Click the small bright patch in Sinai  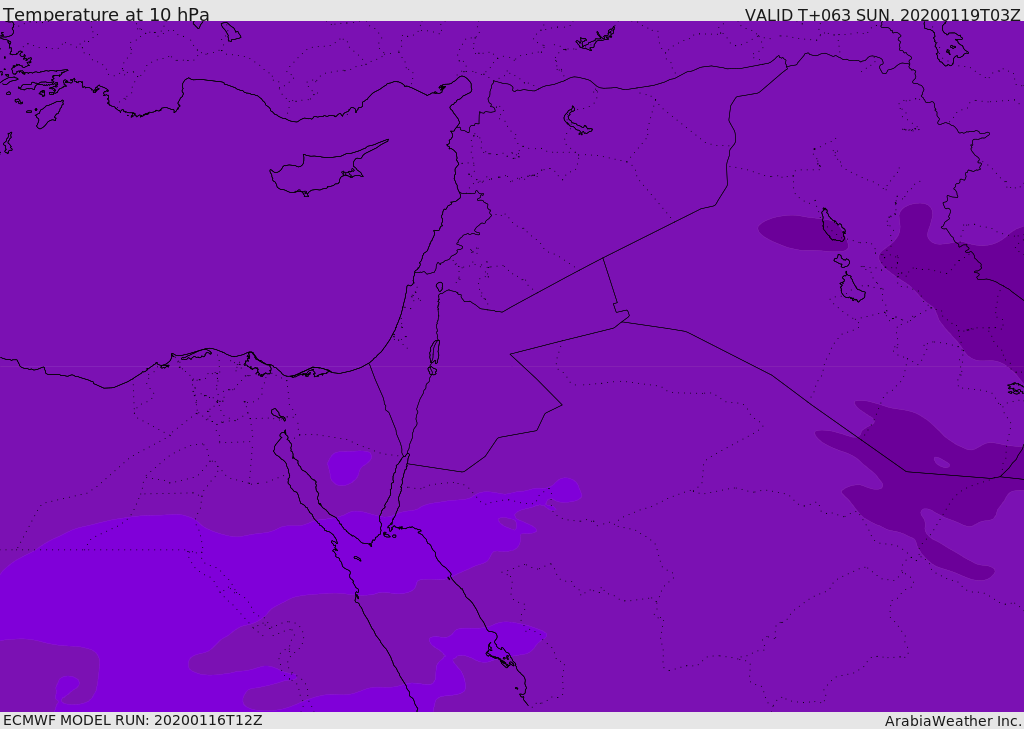348,467
